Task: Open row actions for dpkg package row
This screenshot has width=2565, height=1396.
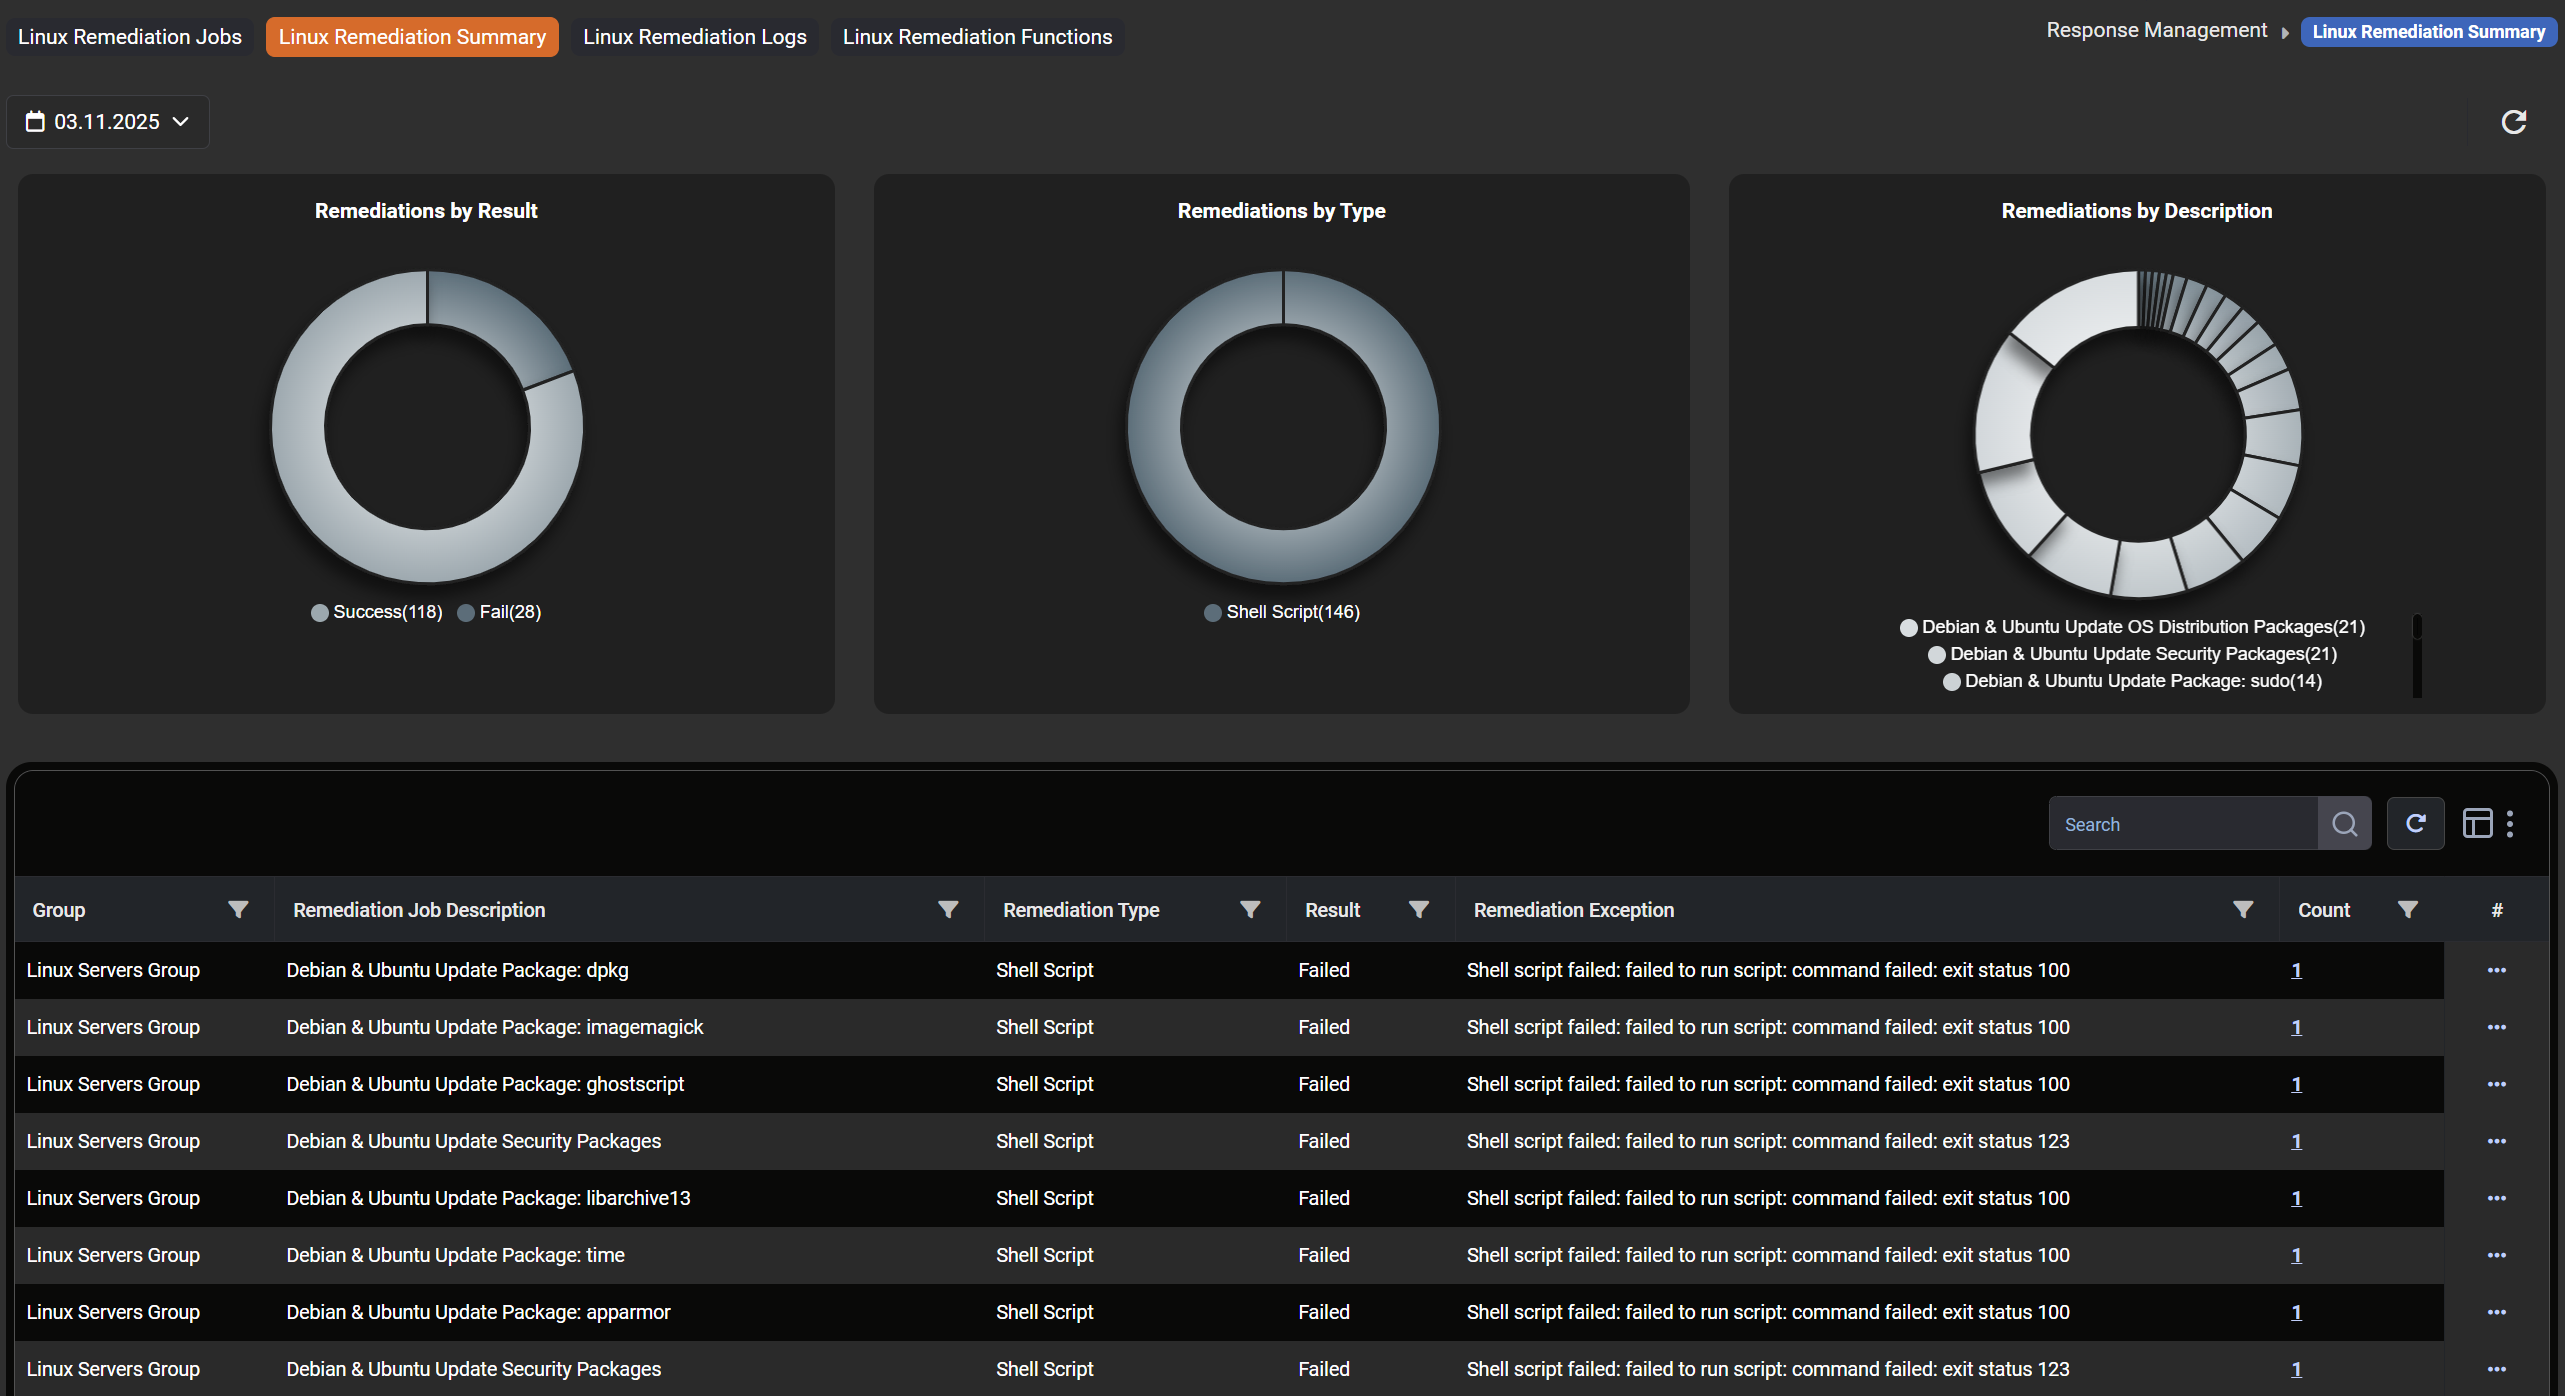Action: click(x=2496, y=970)
